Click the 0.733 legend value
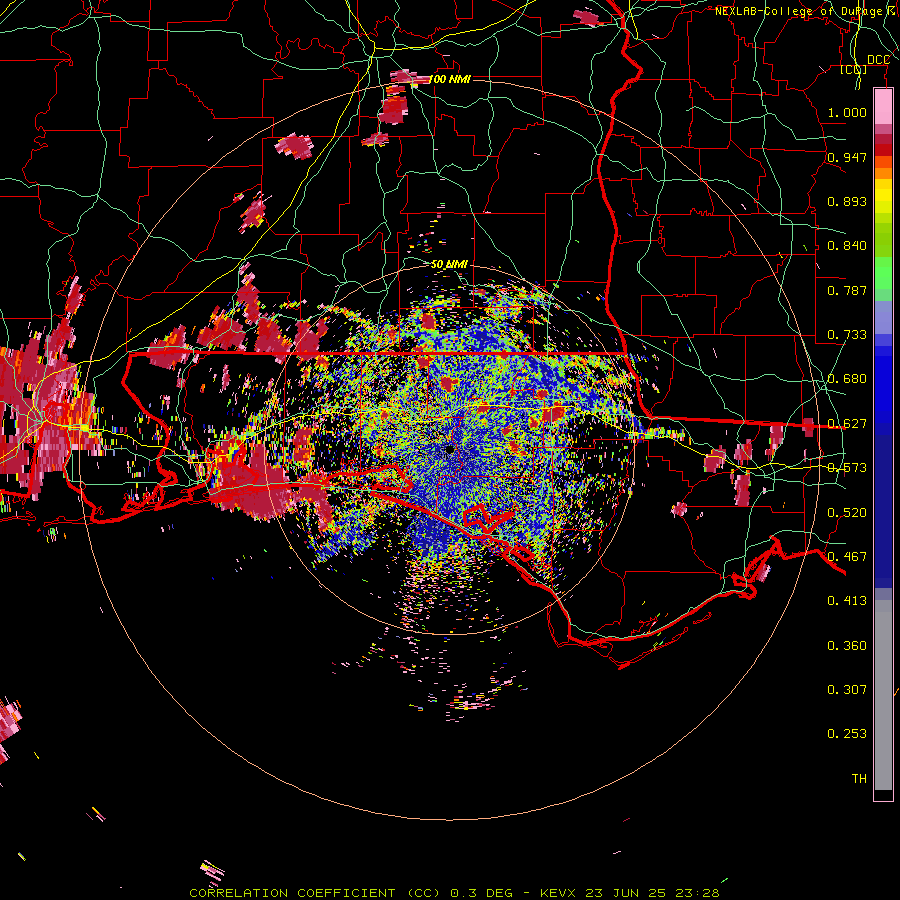Image resolution: width=900 pixels, height=900 pixels. 847,335
